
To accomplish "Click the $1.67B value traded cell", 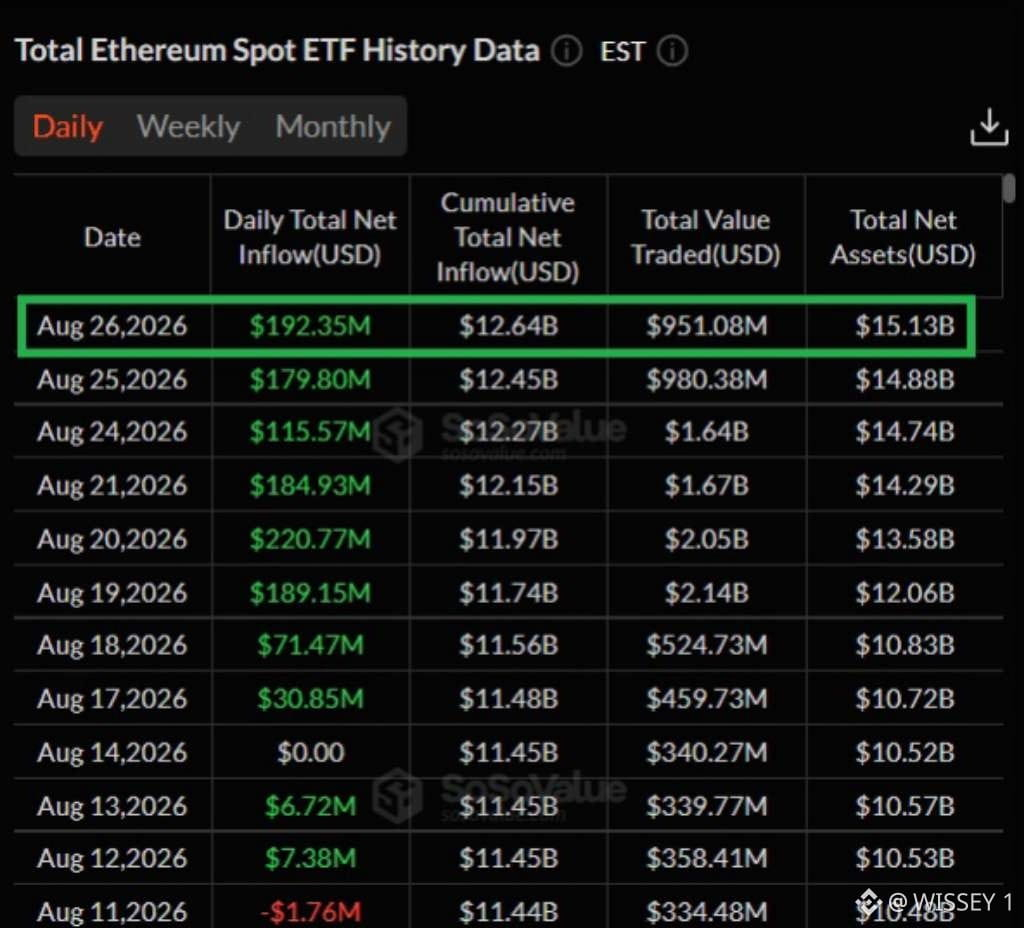I will [707, 485].
